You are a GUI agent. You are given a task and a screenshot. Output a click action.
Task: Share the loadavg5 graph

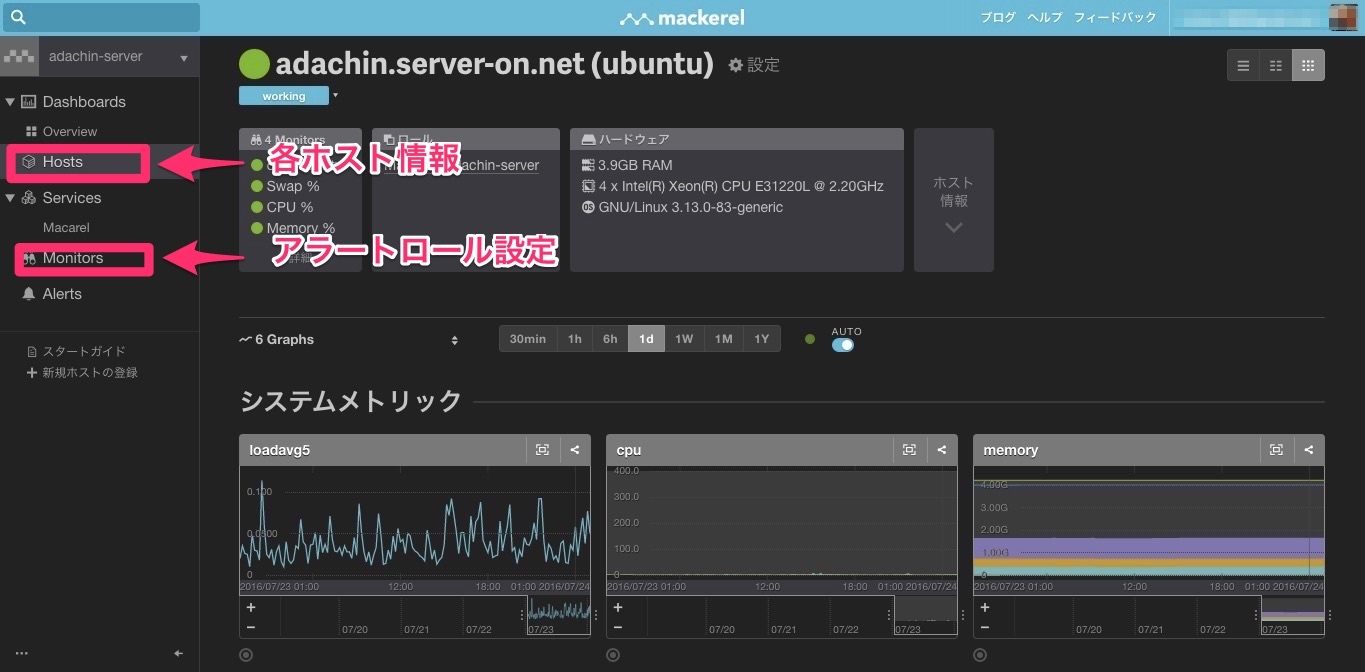click(575, 450)
